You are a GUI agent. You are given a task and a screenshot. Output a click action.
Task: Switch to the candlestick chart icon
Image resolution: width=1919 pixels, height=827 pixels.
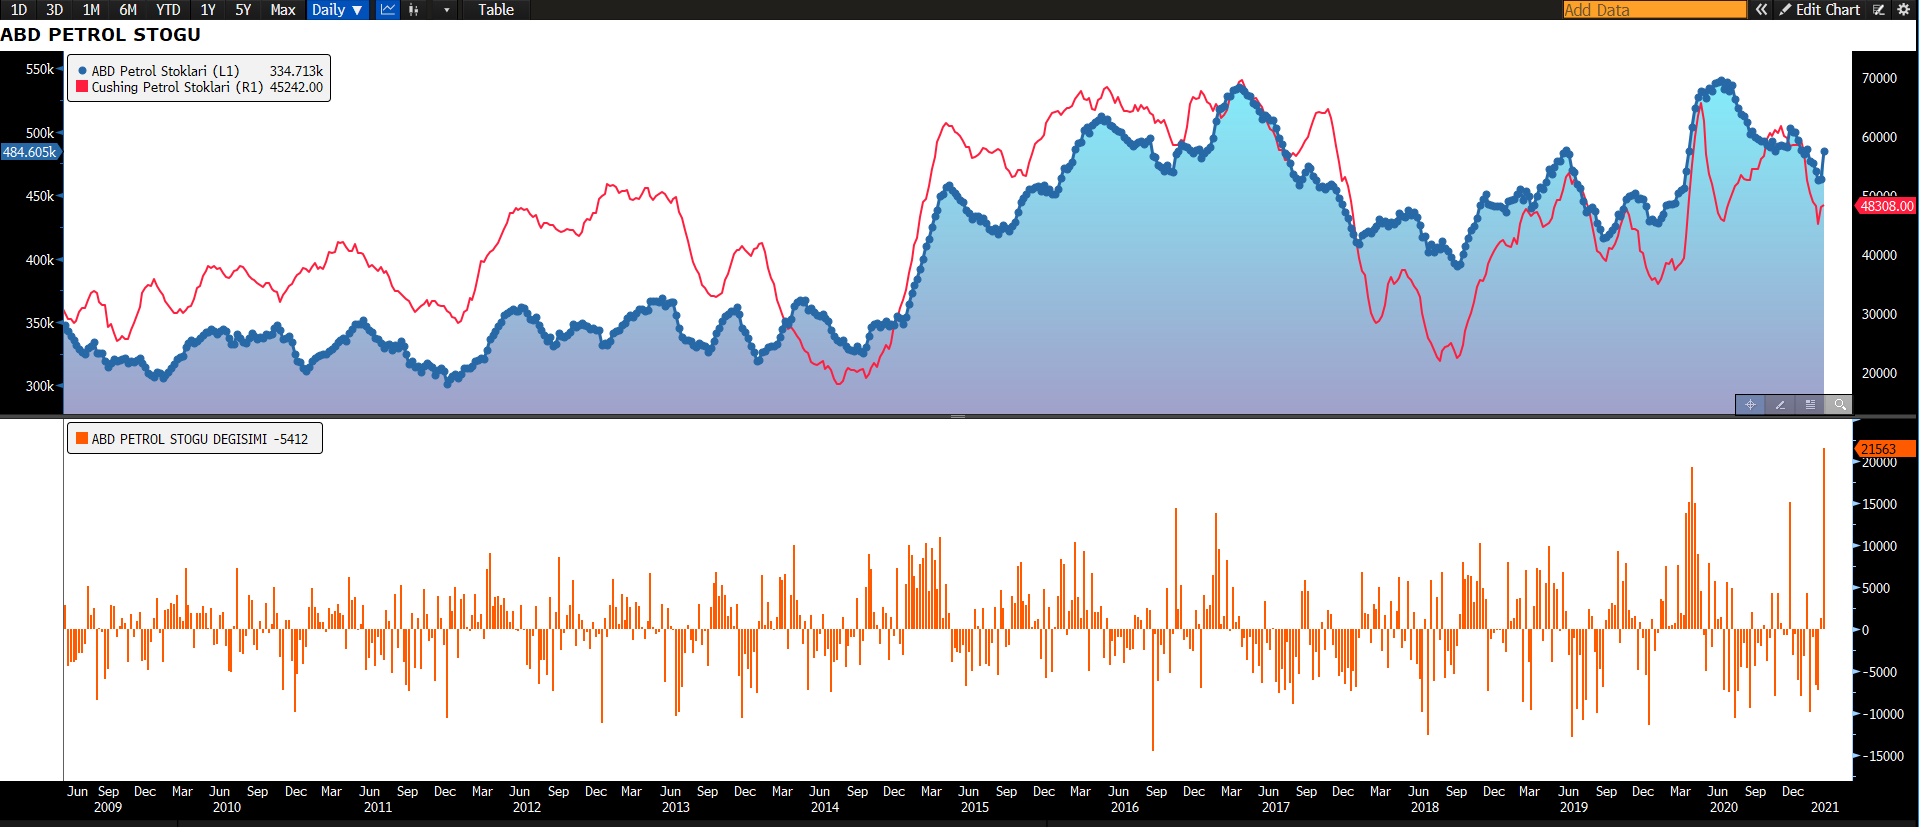[414, 10]
